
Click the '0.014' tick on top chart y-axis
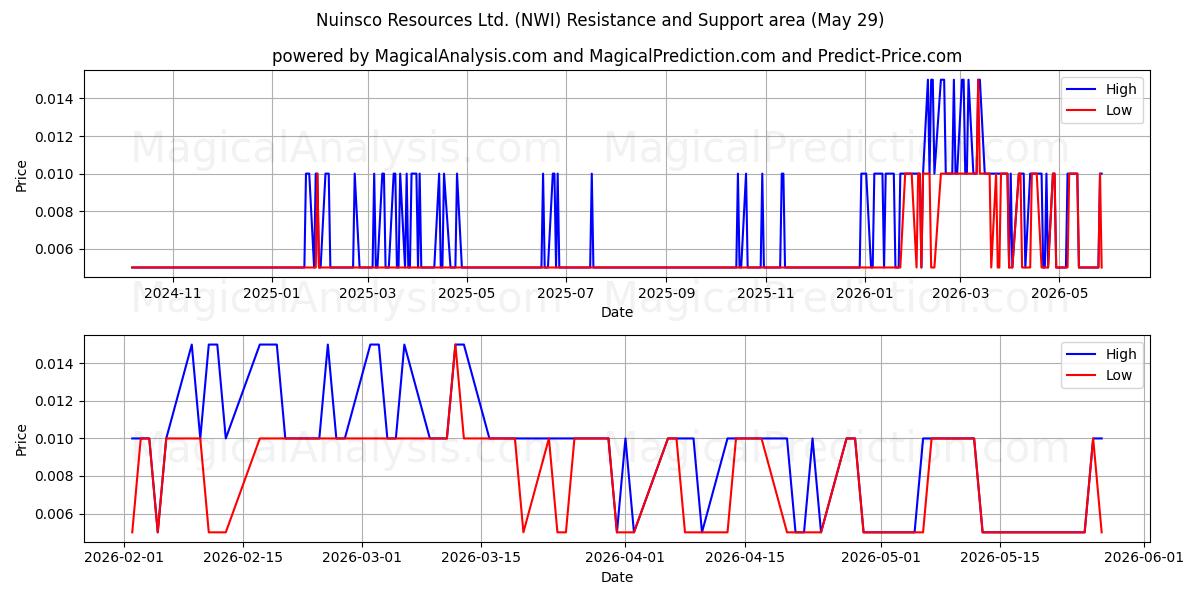coord(57,98)
